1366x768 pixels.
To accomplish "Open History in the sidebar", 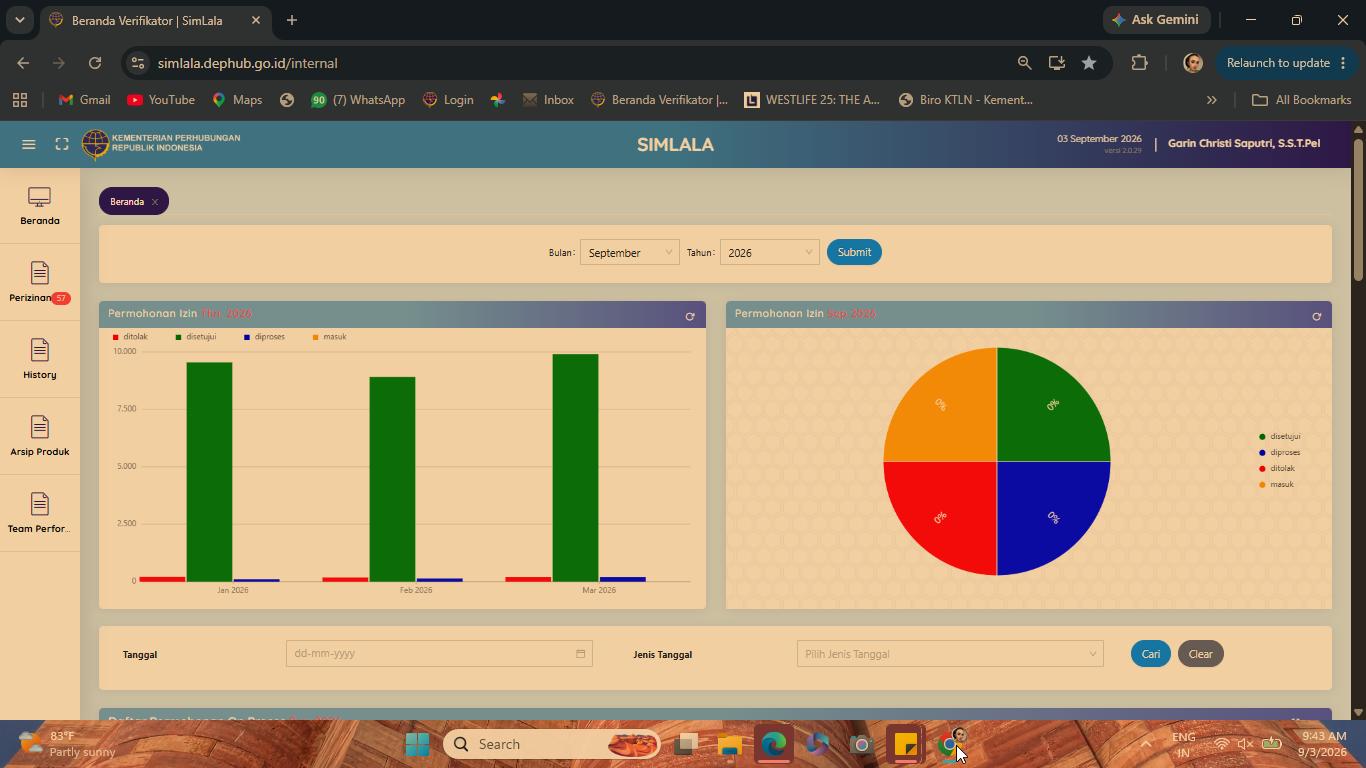I will (x=40, y=360).
